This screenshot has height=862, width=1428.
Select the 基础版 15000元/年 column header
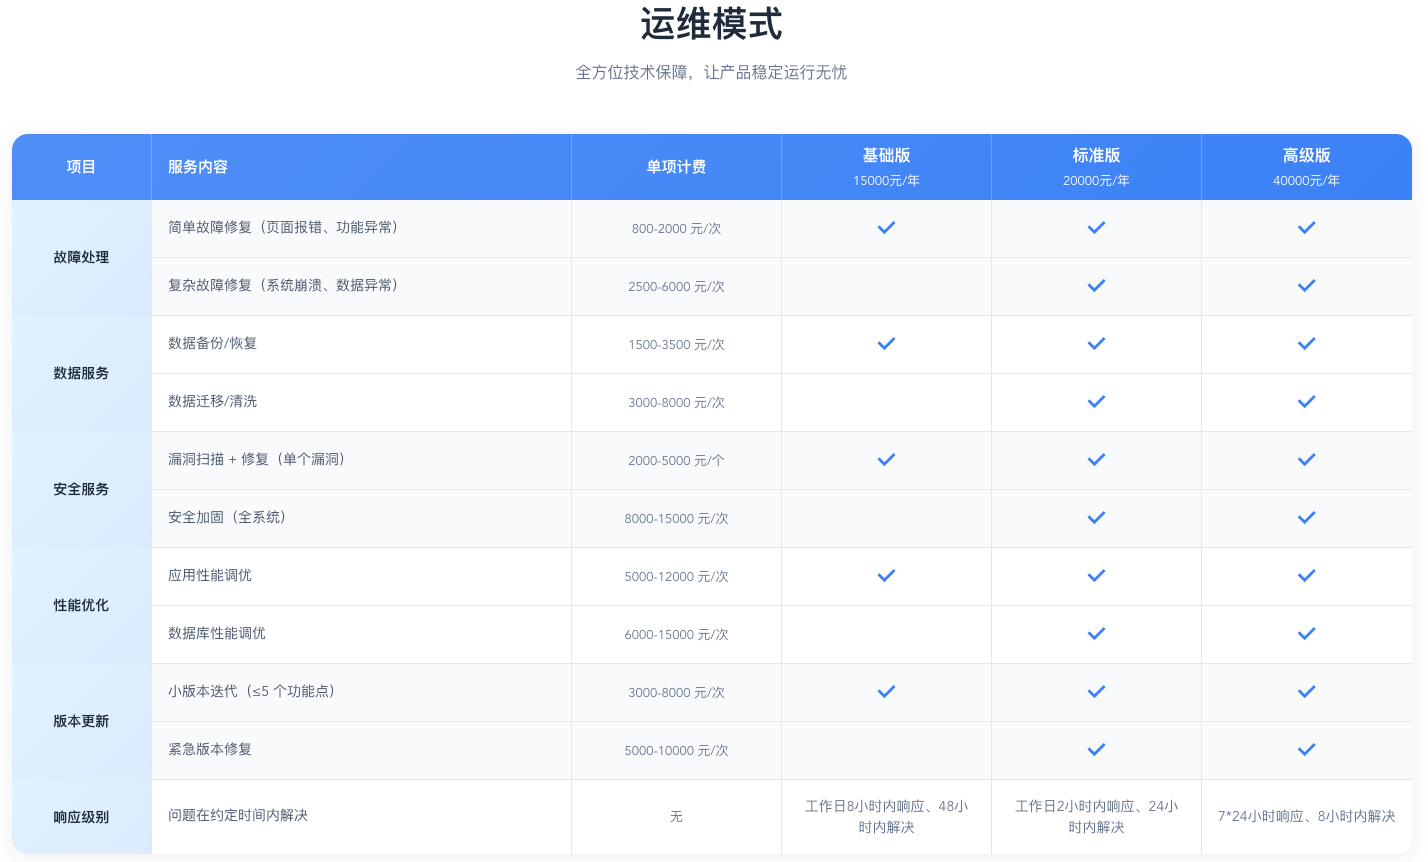886,167
